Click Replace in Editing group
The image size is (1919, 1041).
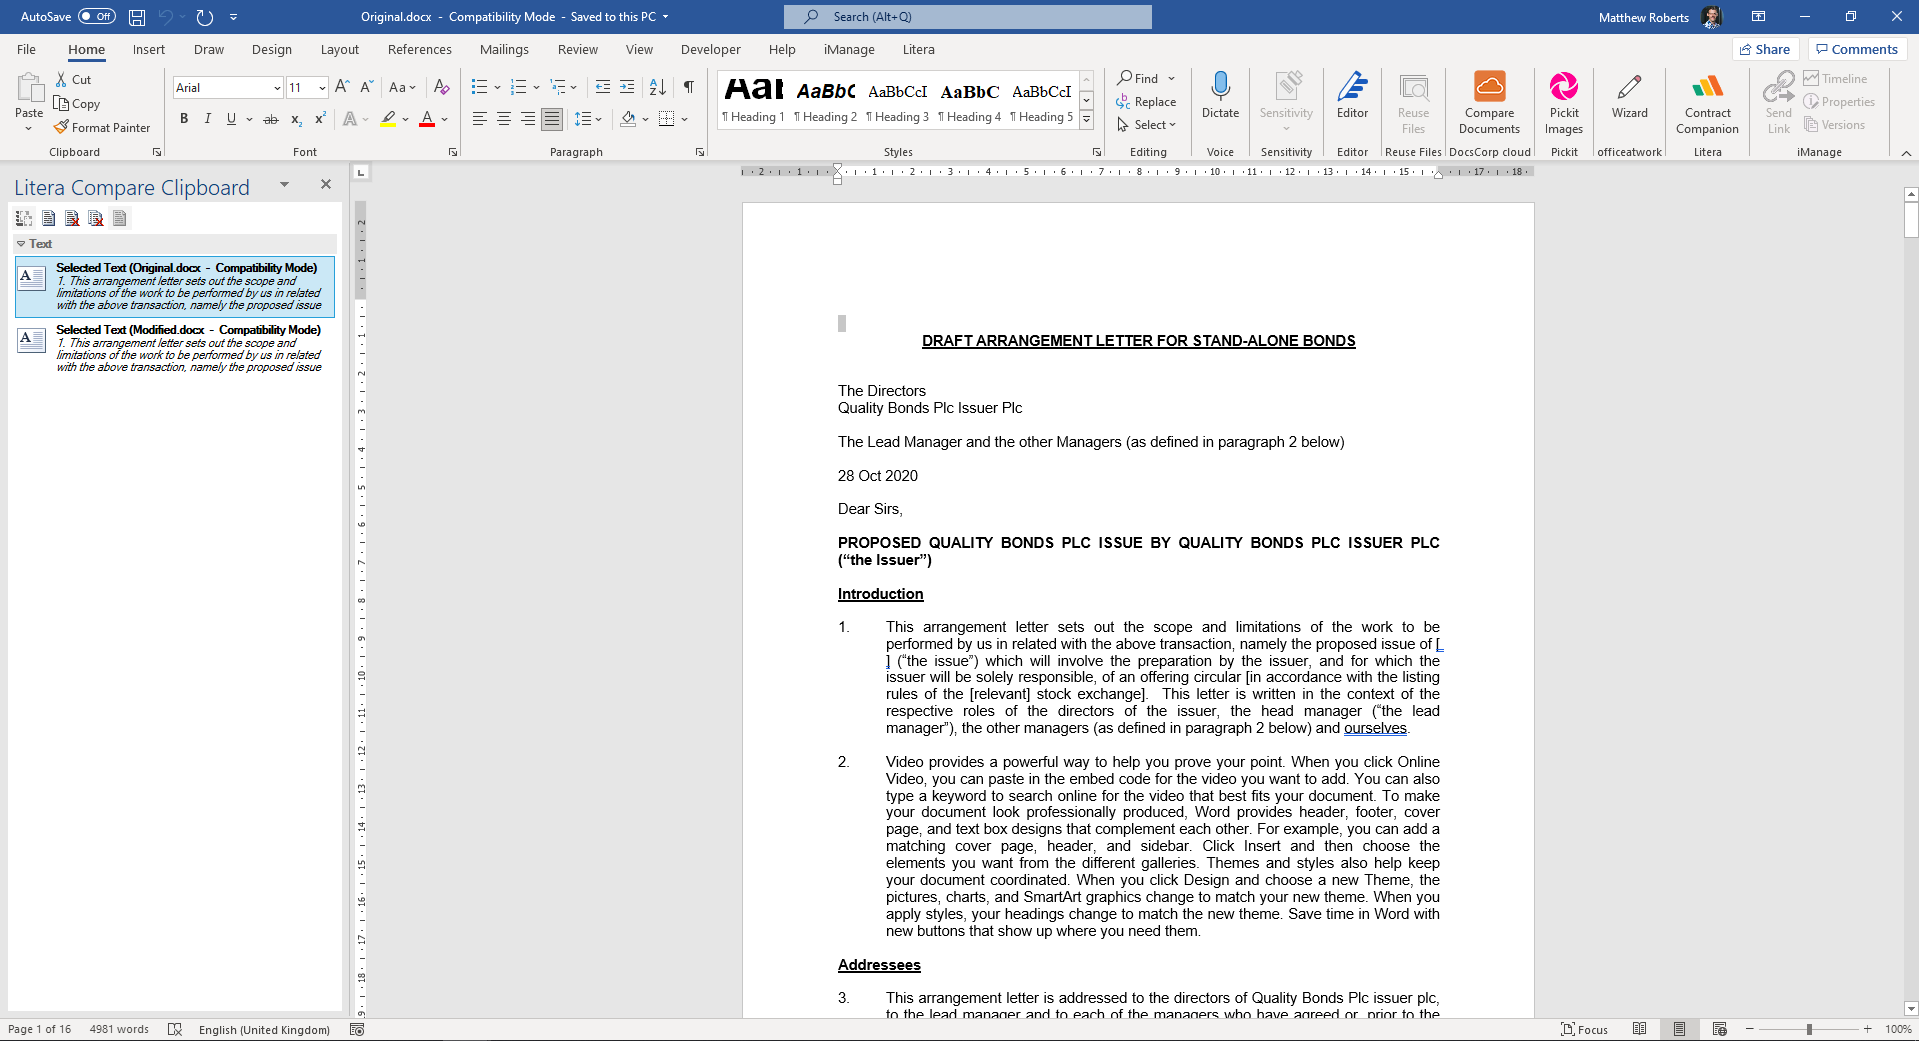click(1146, 102)
